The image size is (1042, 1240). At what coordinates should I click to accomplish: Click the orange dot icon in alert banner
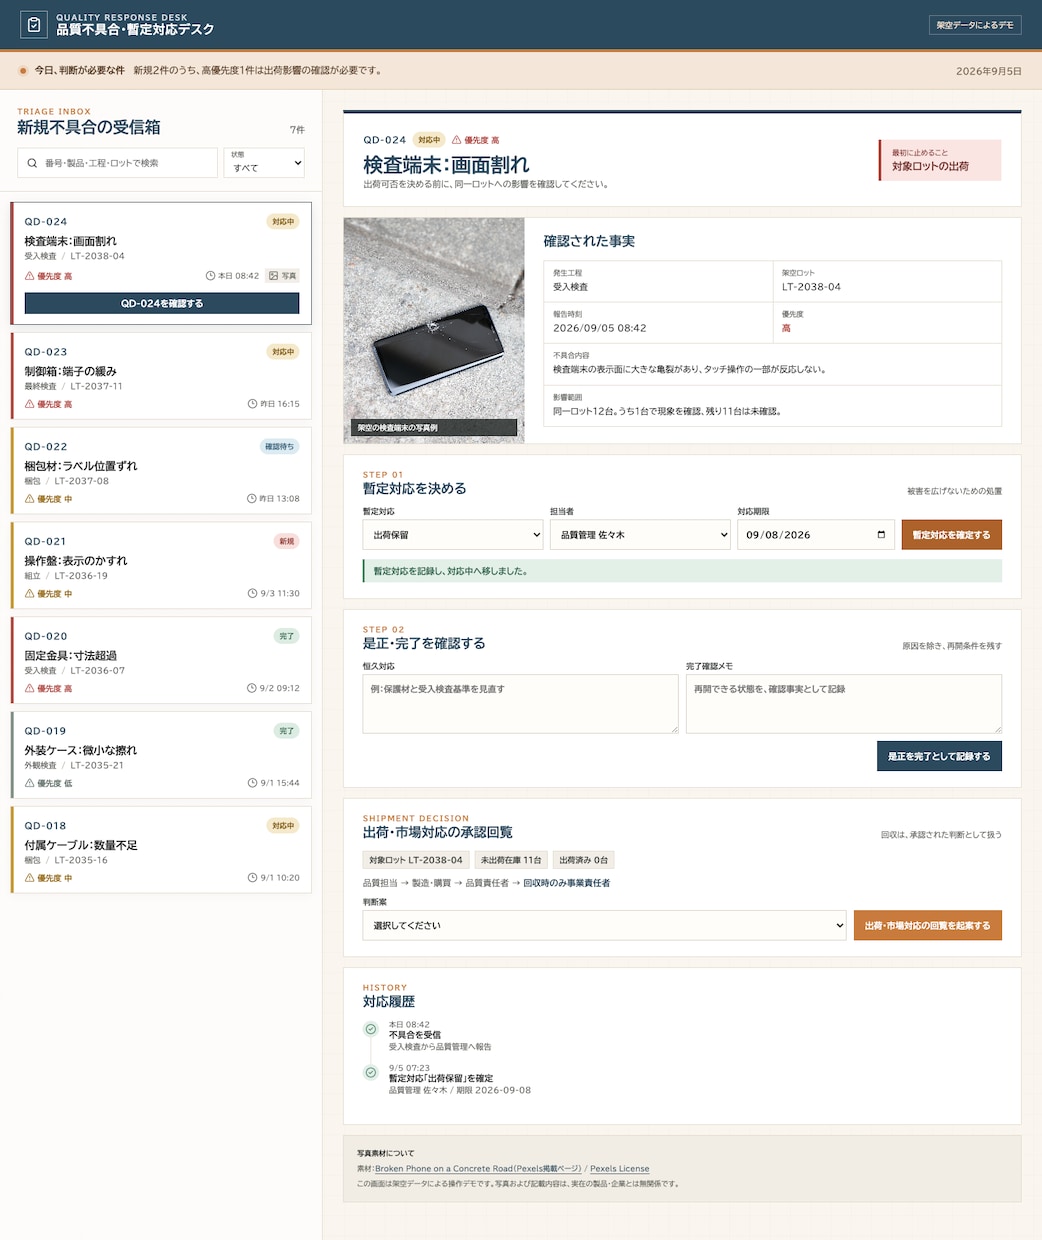tap(23, 71)
